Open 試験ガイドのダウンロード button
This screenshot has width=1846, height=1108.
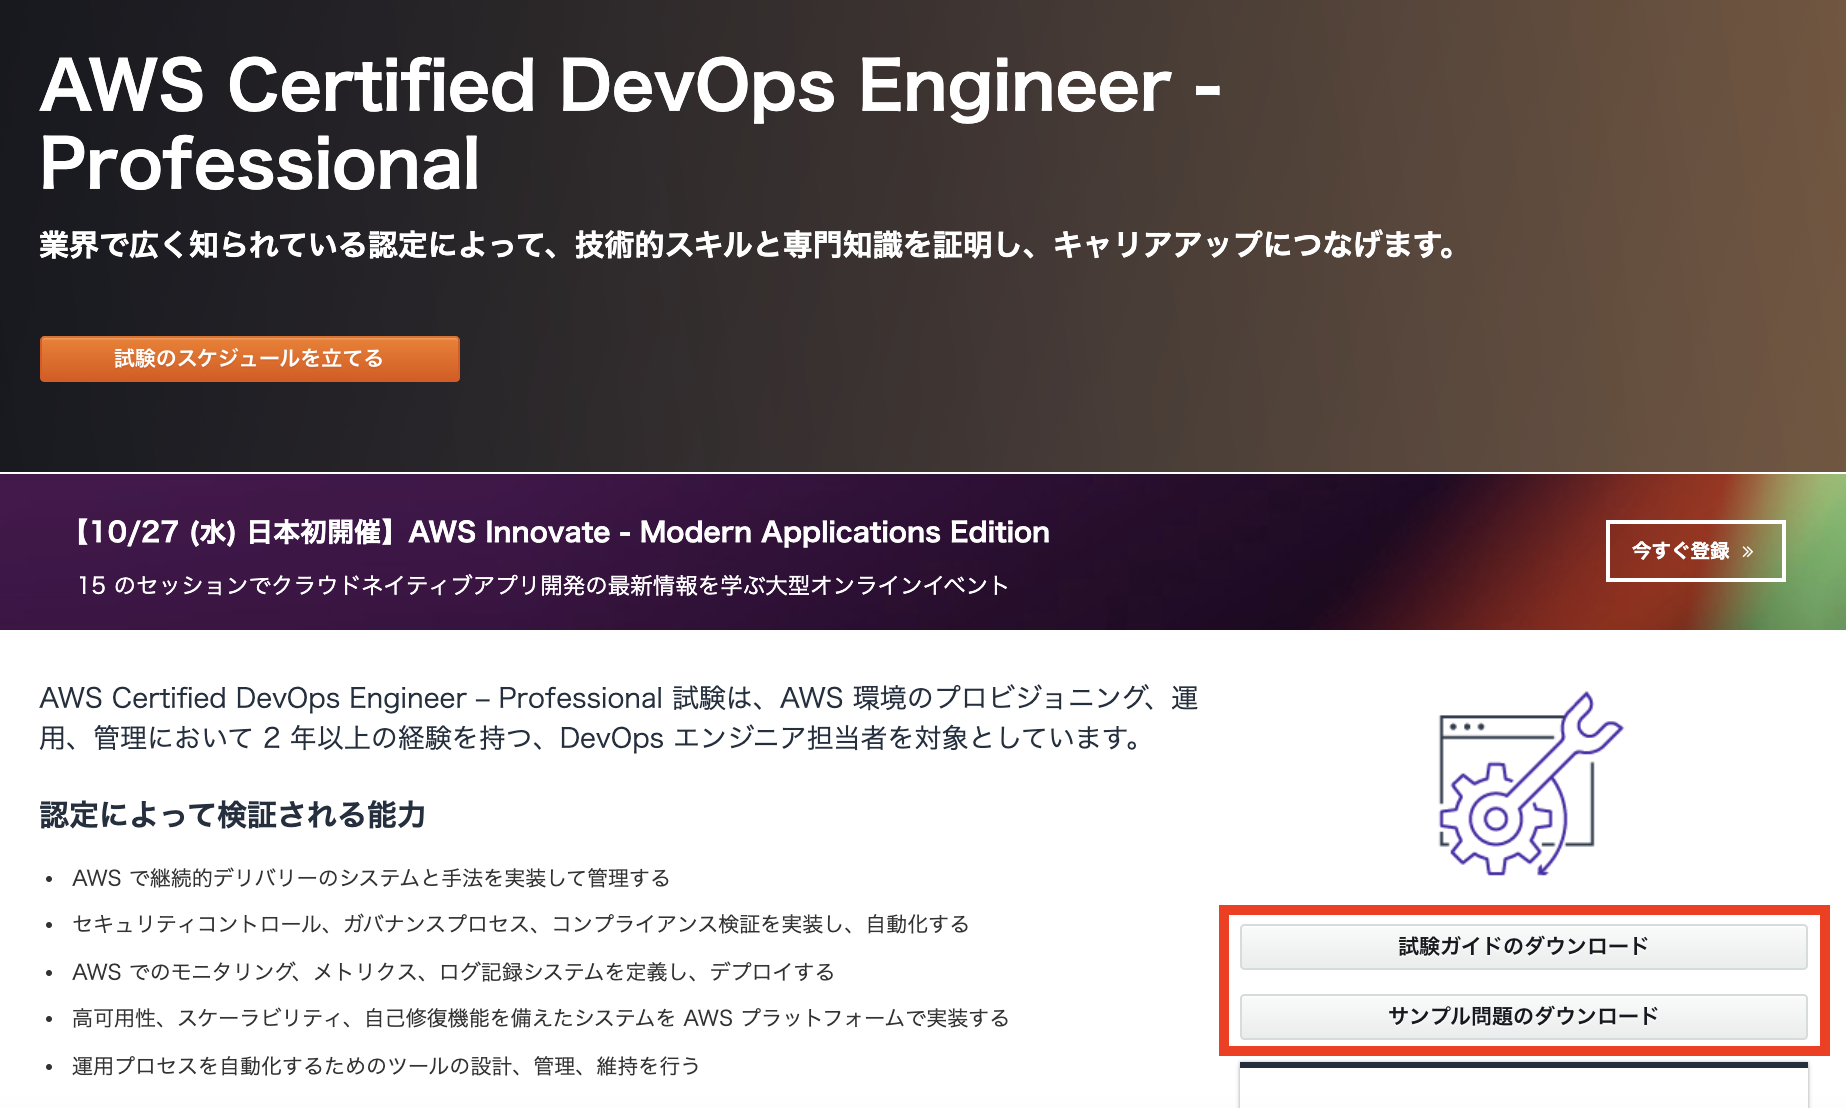click(x=1523, y=947)
